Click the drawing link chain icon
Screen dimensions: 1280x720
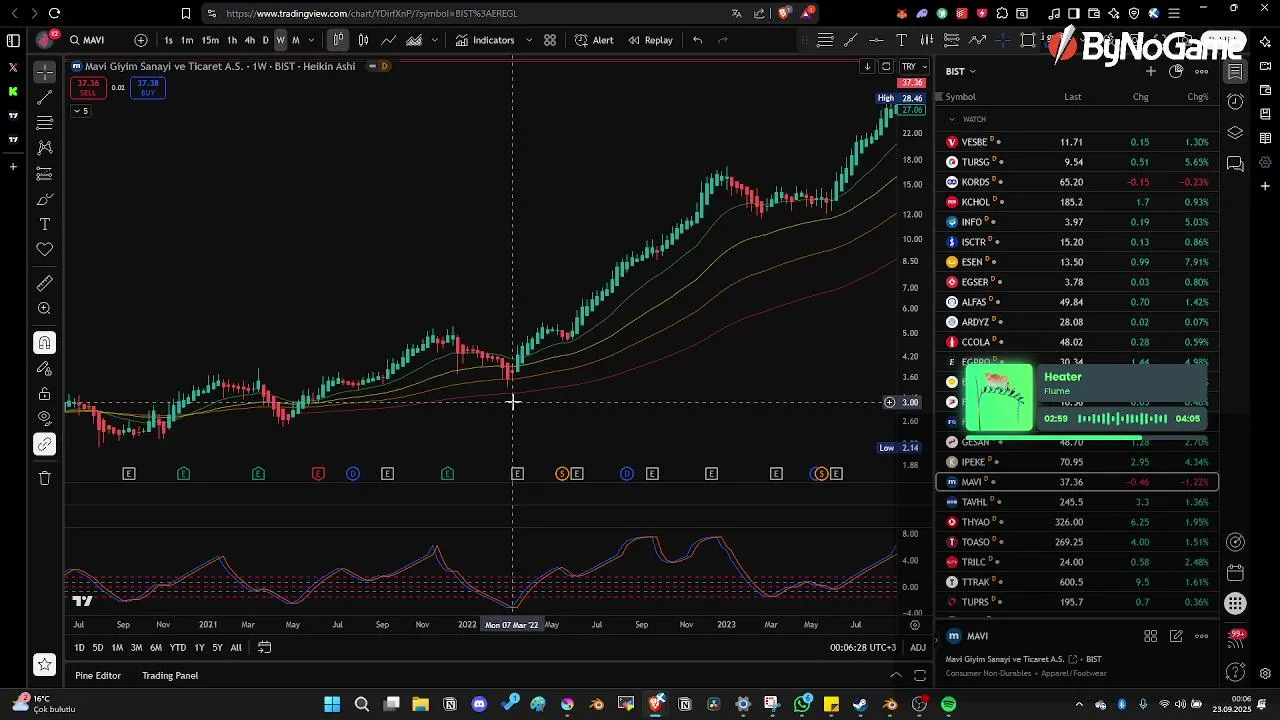44,444
